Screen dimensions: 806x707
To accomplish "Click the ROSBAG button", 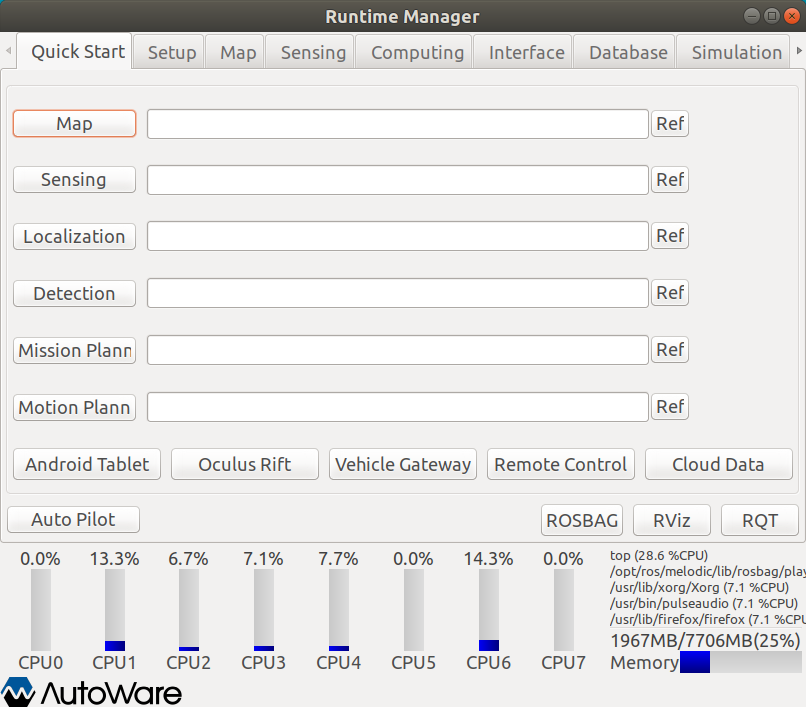I will point(581,519).
